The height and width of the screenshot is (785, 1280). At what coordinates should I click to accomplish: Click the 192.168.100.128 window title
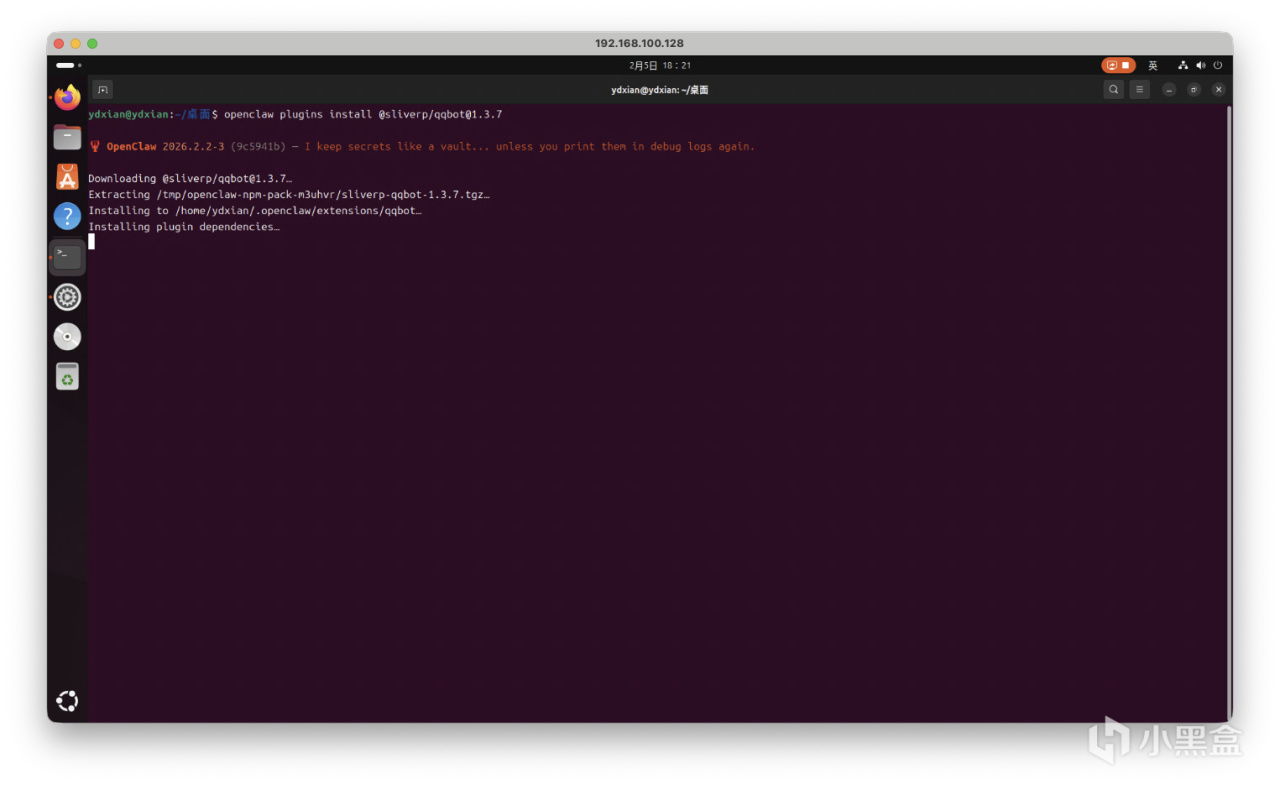pyautogui.click(x=639, y=44)
